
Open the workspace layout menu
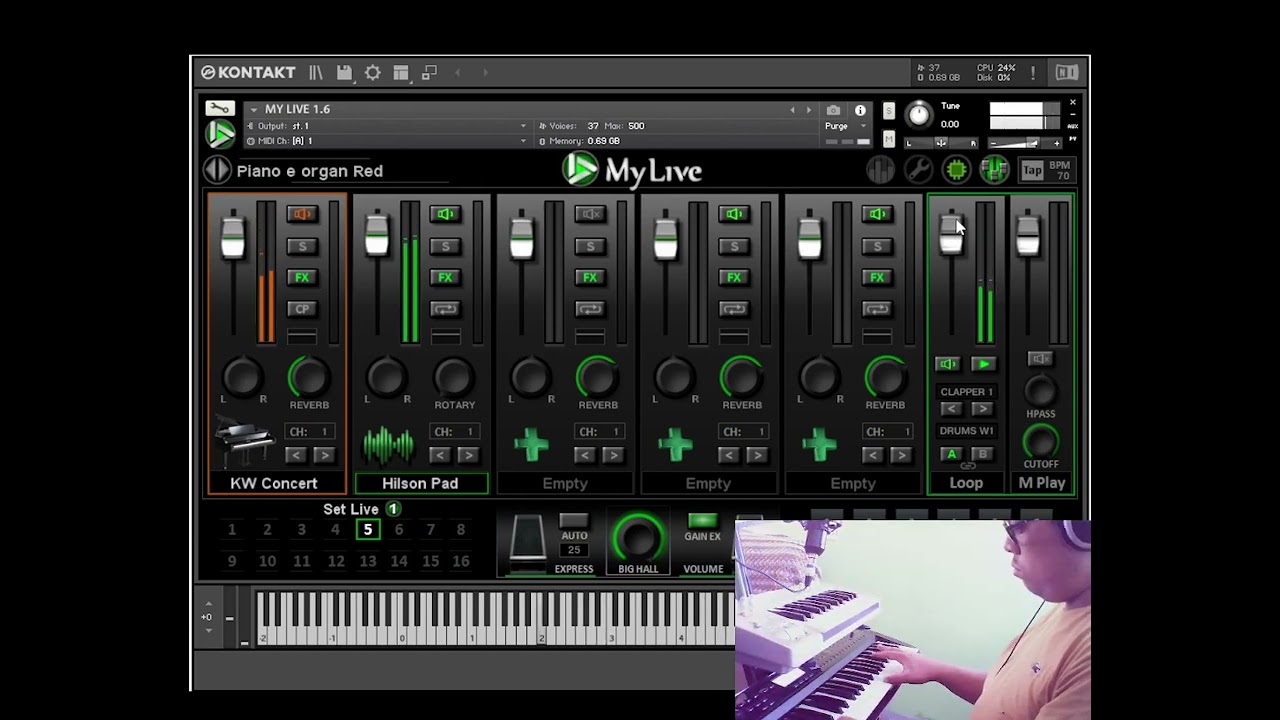401,73
